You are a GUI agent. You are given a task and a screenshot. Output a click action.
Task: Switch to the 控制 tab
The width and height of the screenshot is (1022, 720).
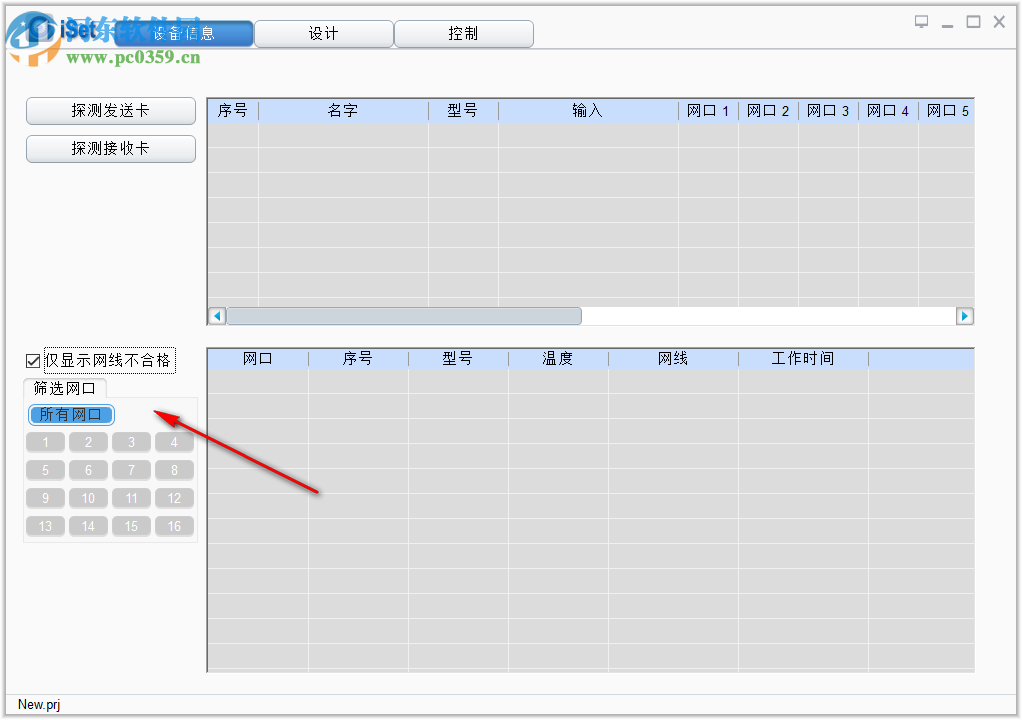click(463, 33)
